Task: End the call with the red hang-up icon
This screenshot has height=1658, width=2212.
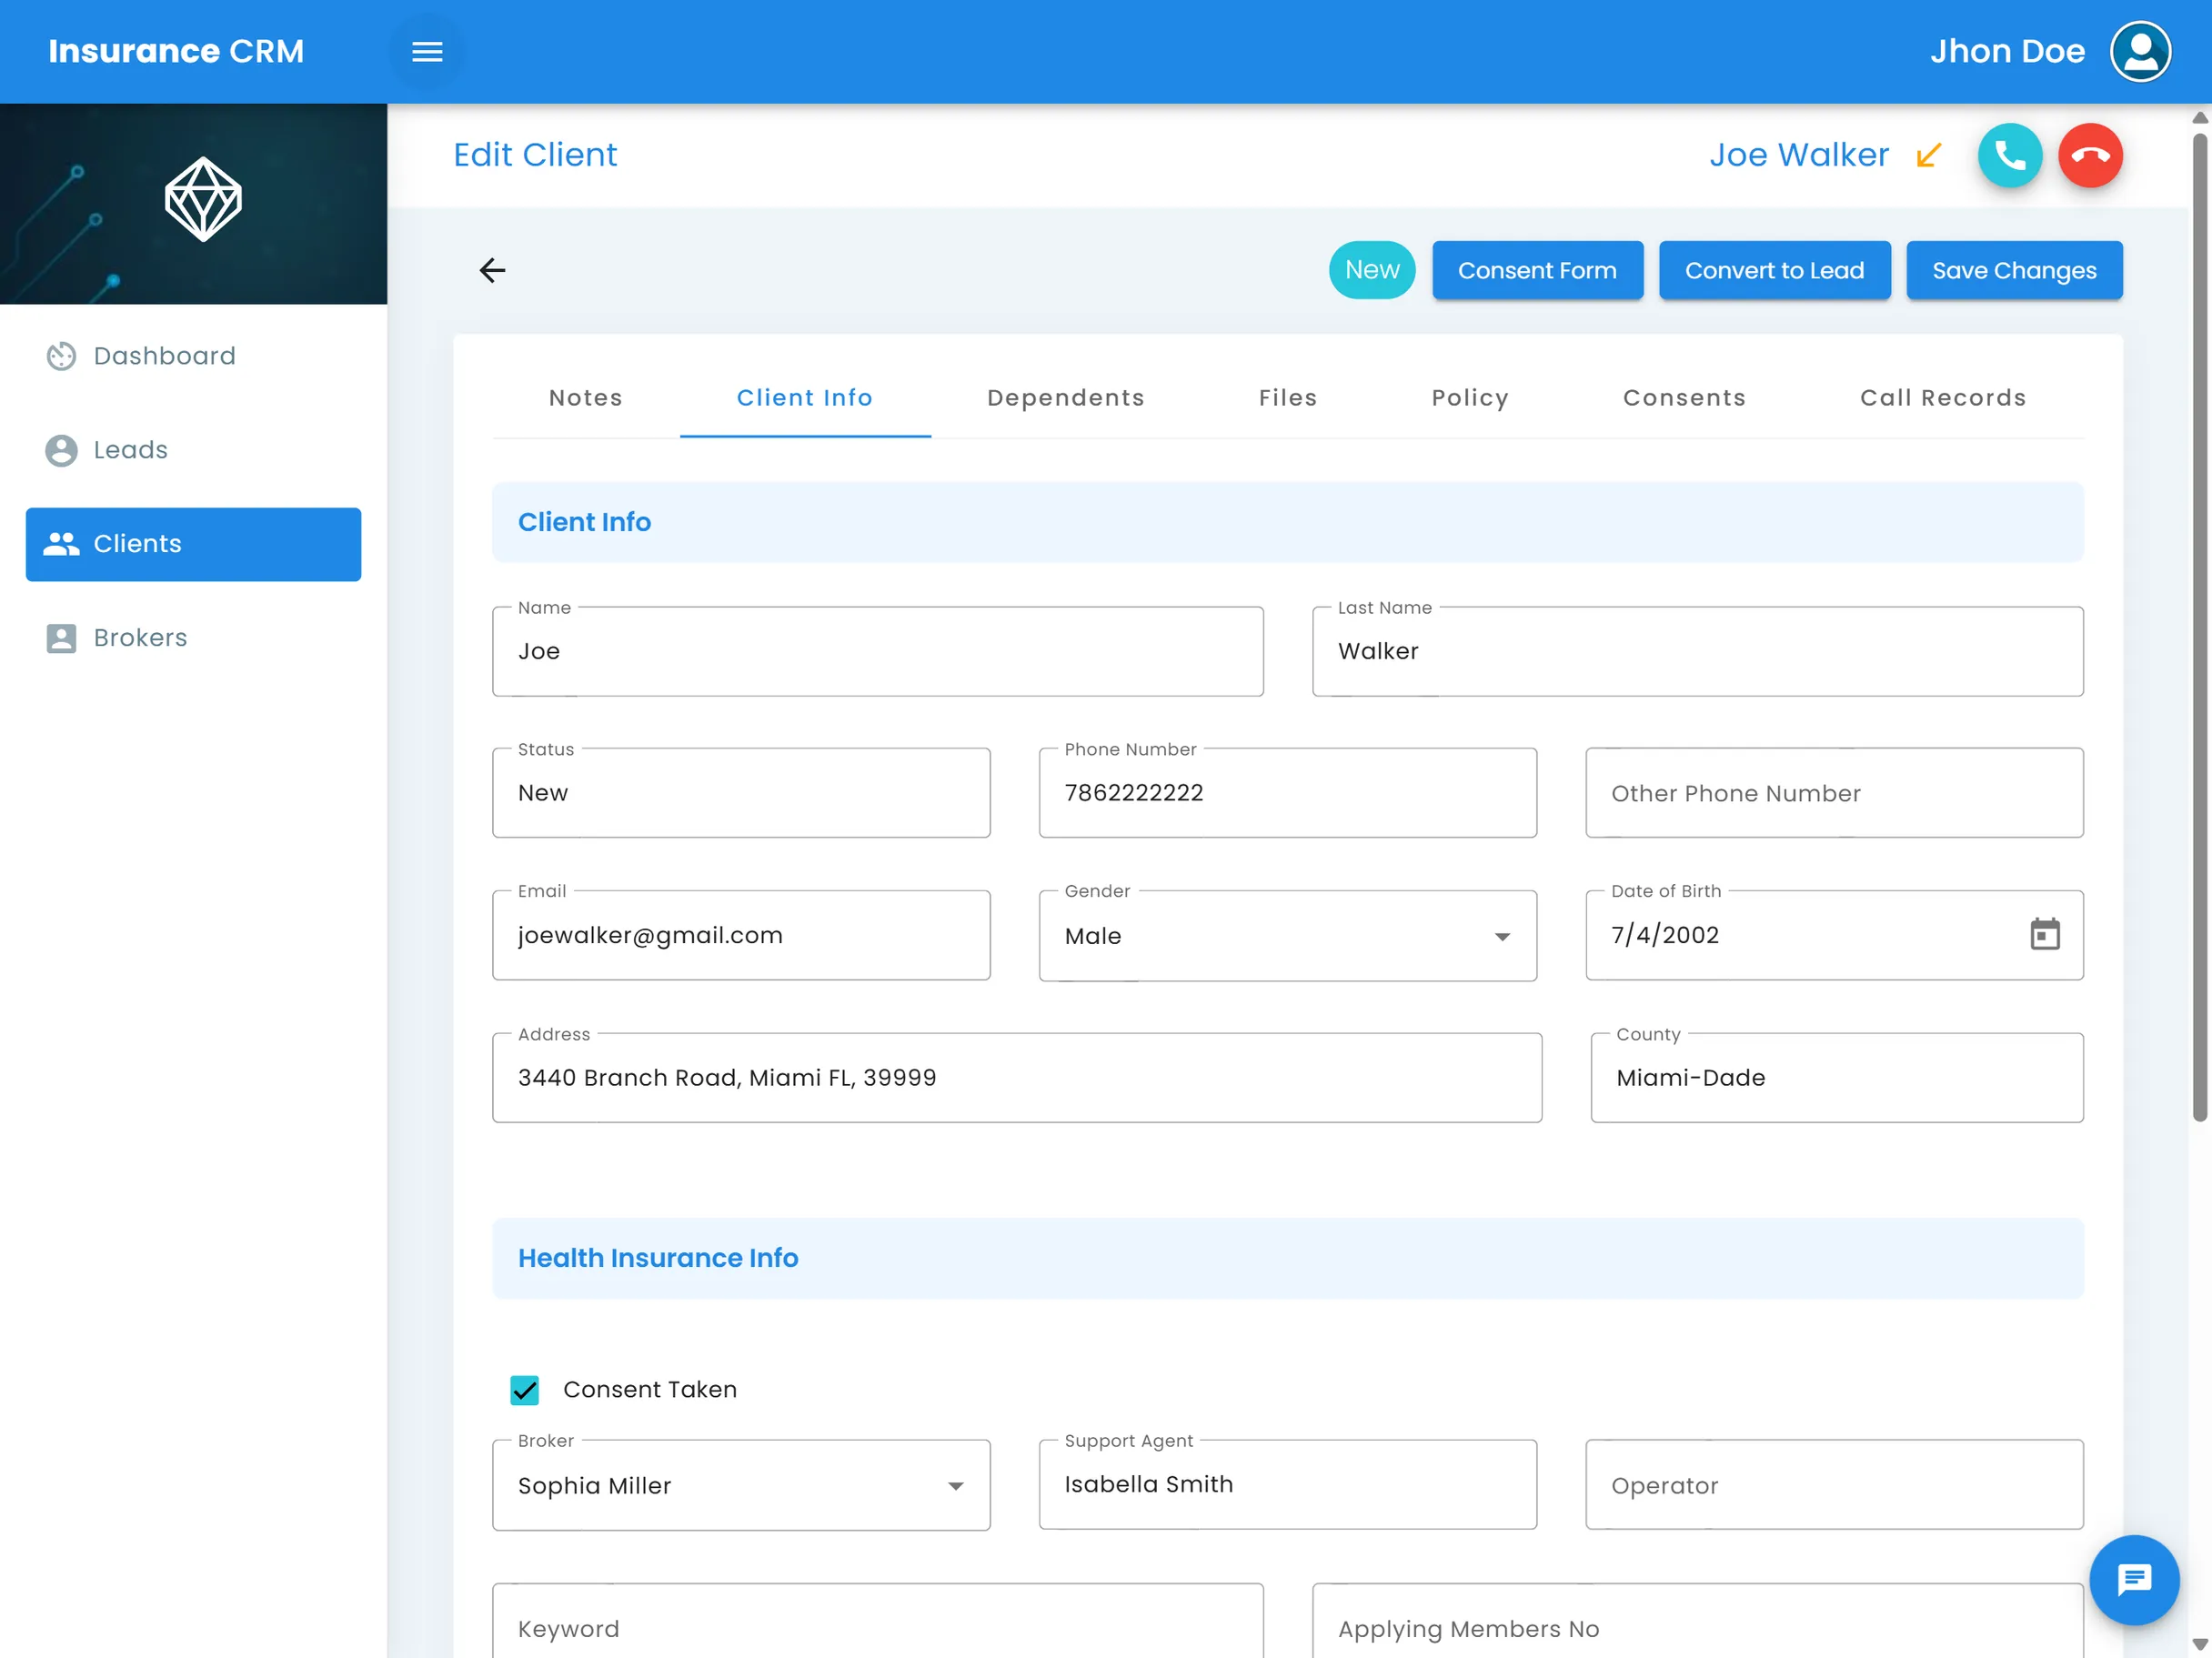Action: 2090,156
